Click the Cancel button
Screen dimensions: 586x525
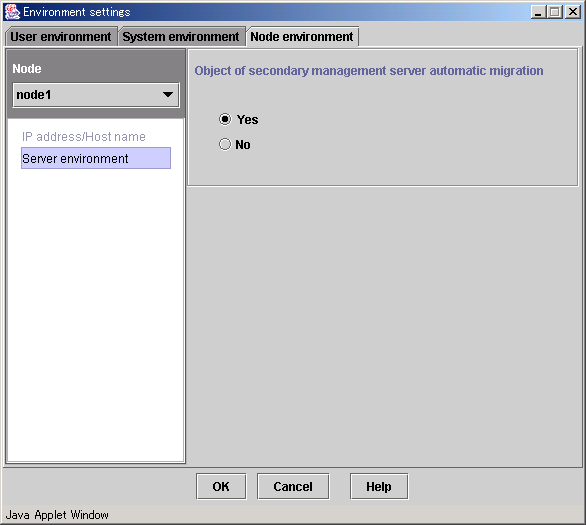(293, 487)
